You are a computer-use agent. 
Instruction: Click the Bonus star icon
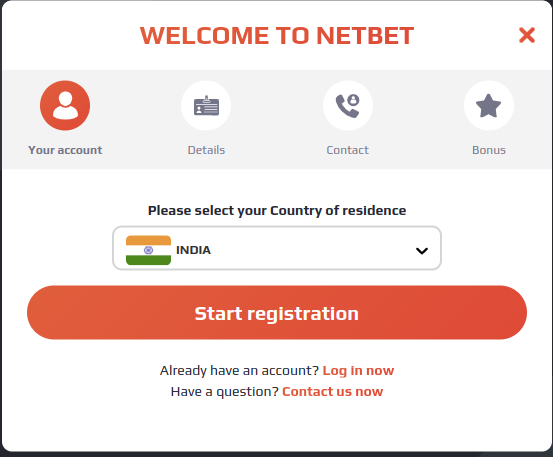pyautogui.click(x=489, y=105)
